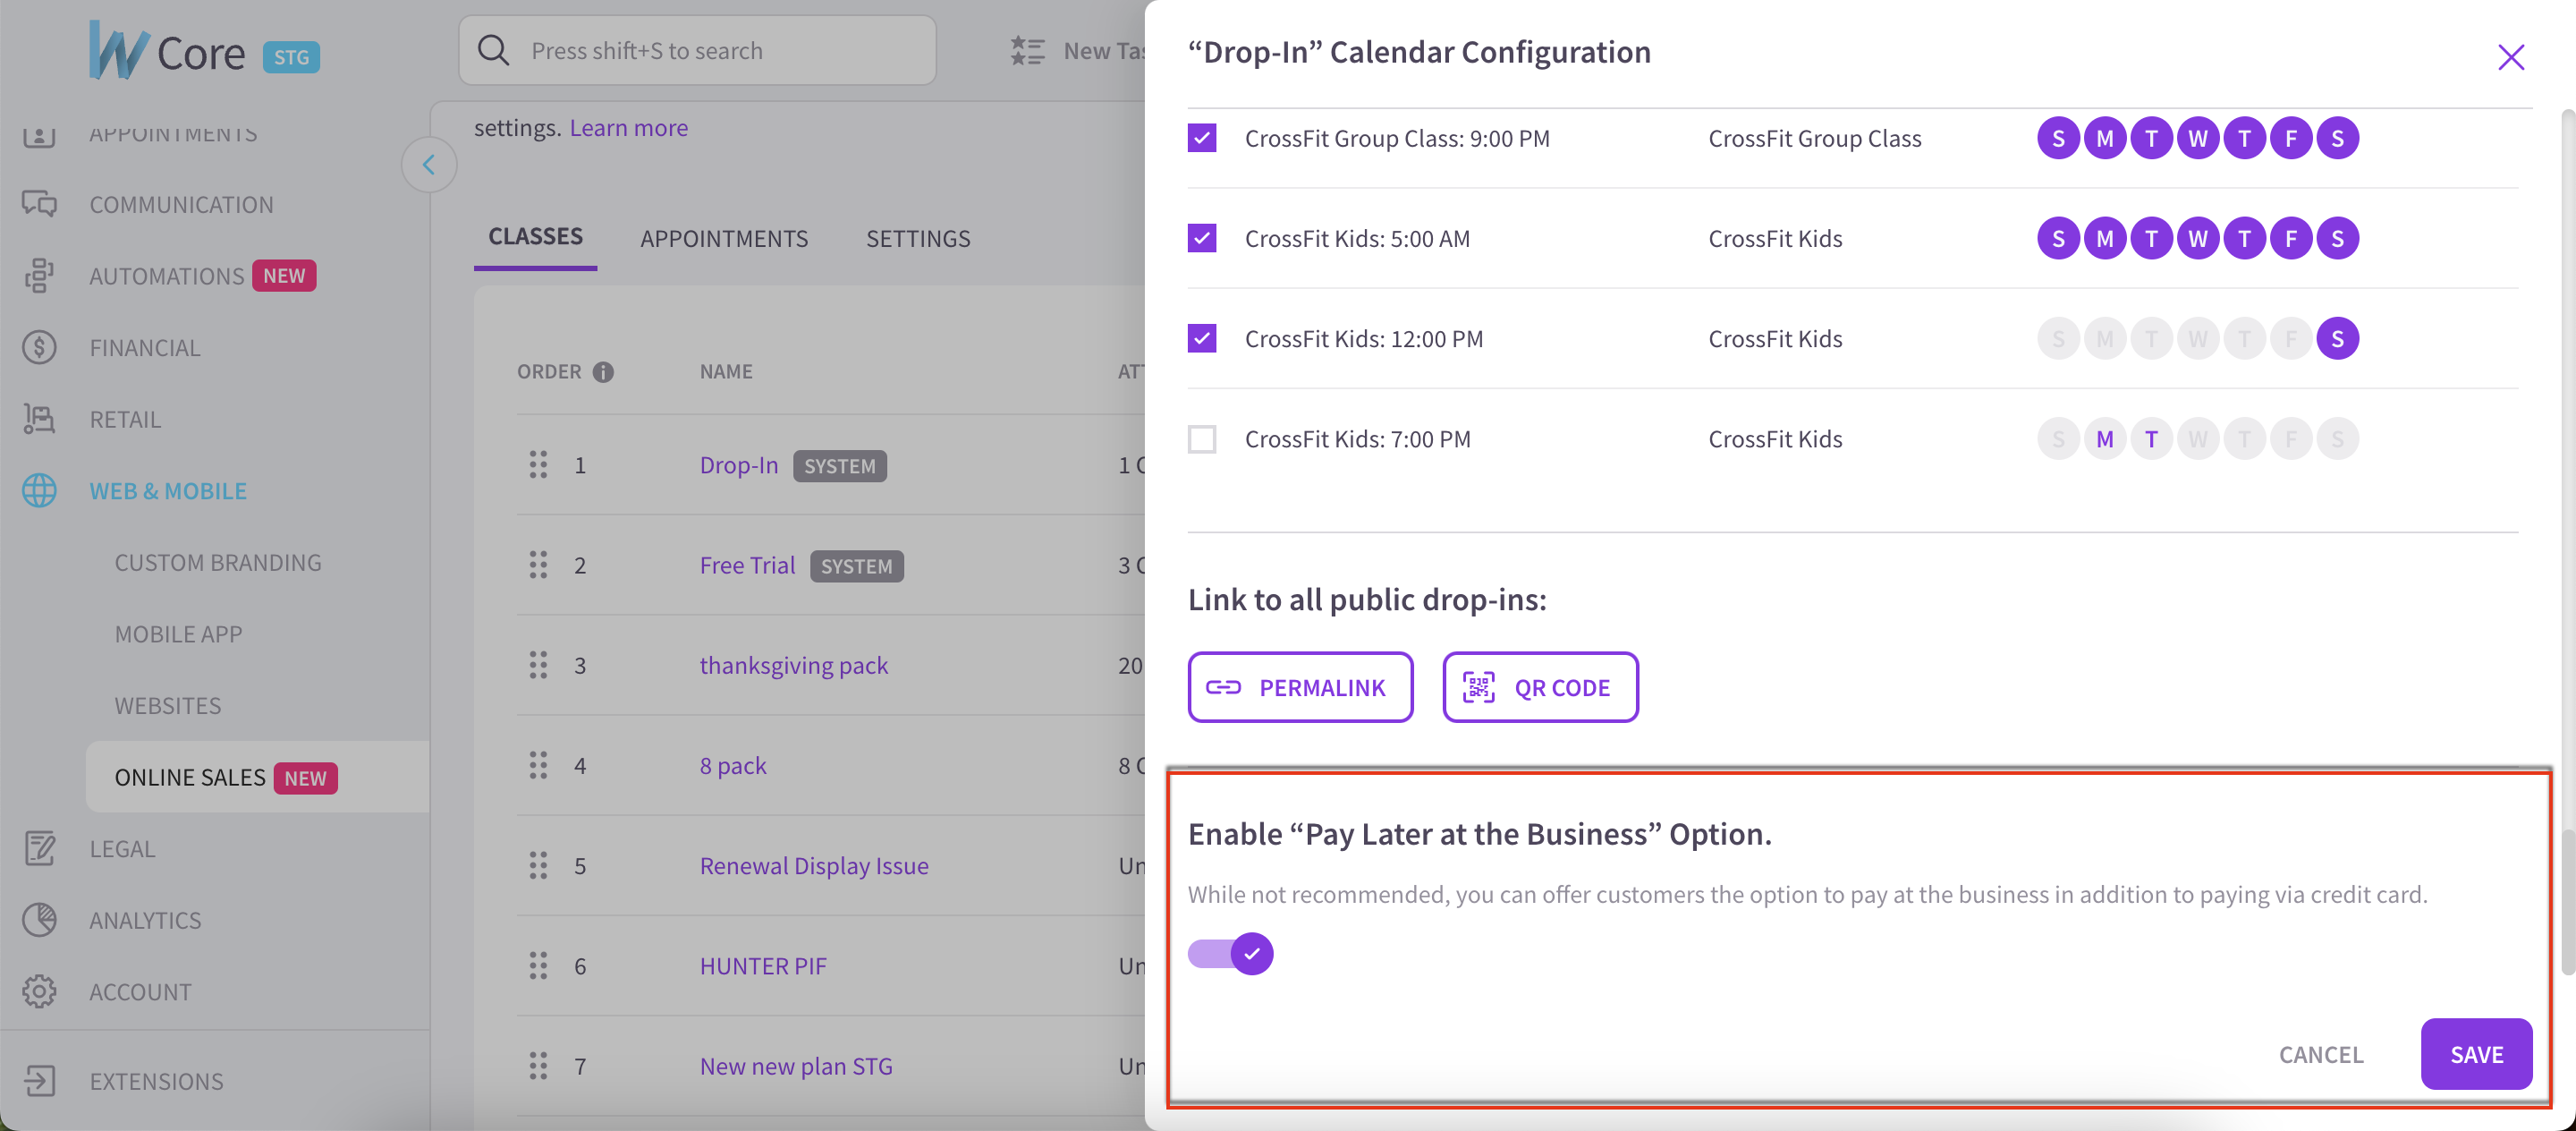
Task: Click the Extensions icon in sidebar
Action: point(39,1081)
